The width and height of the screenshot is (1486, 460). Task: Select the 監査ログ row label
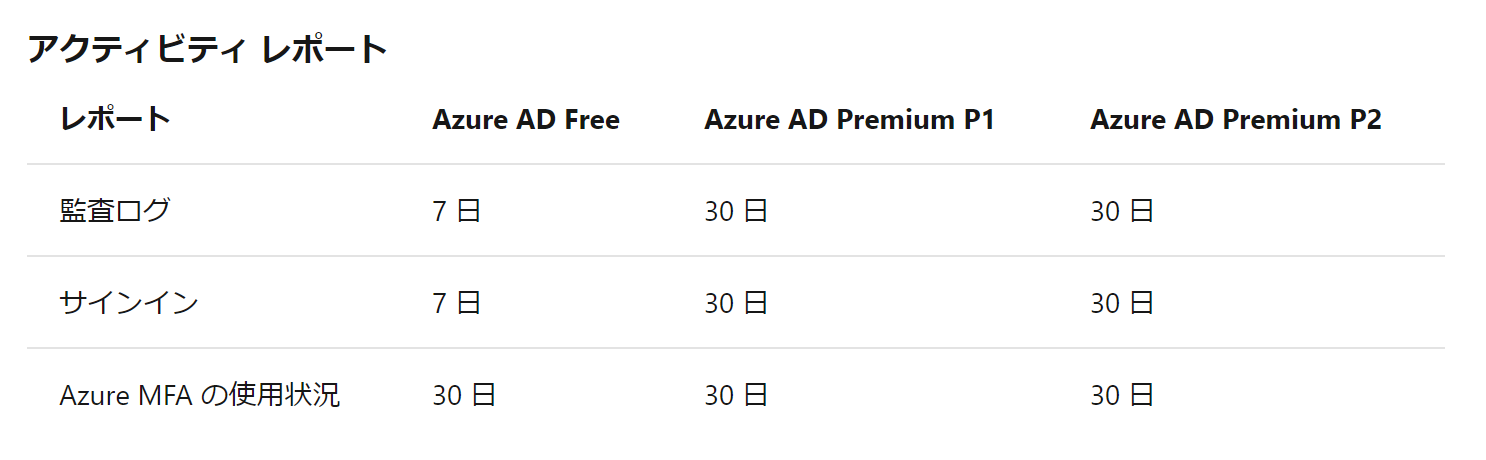point(115,211)
